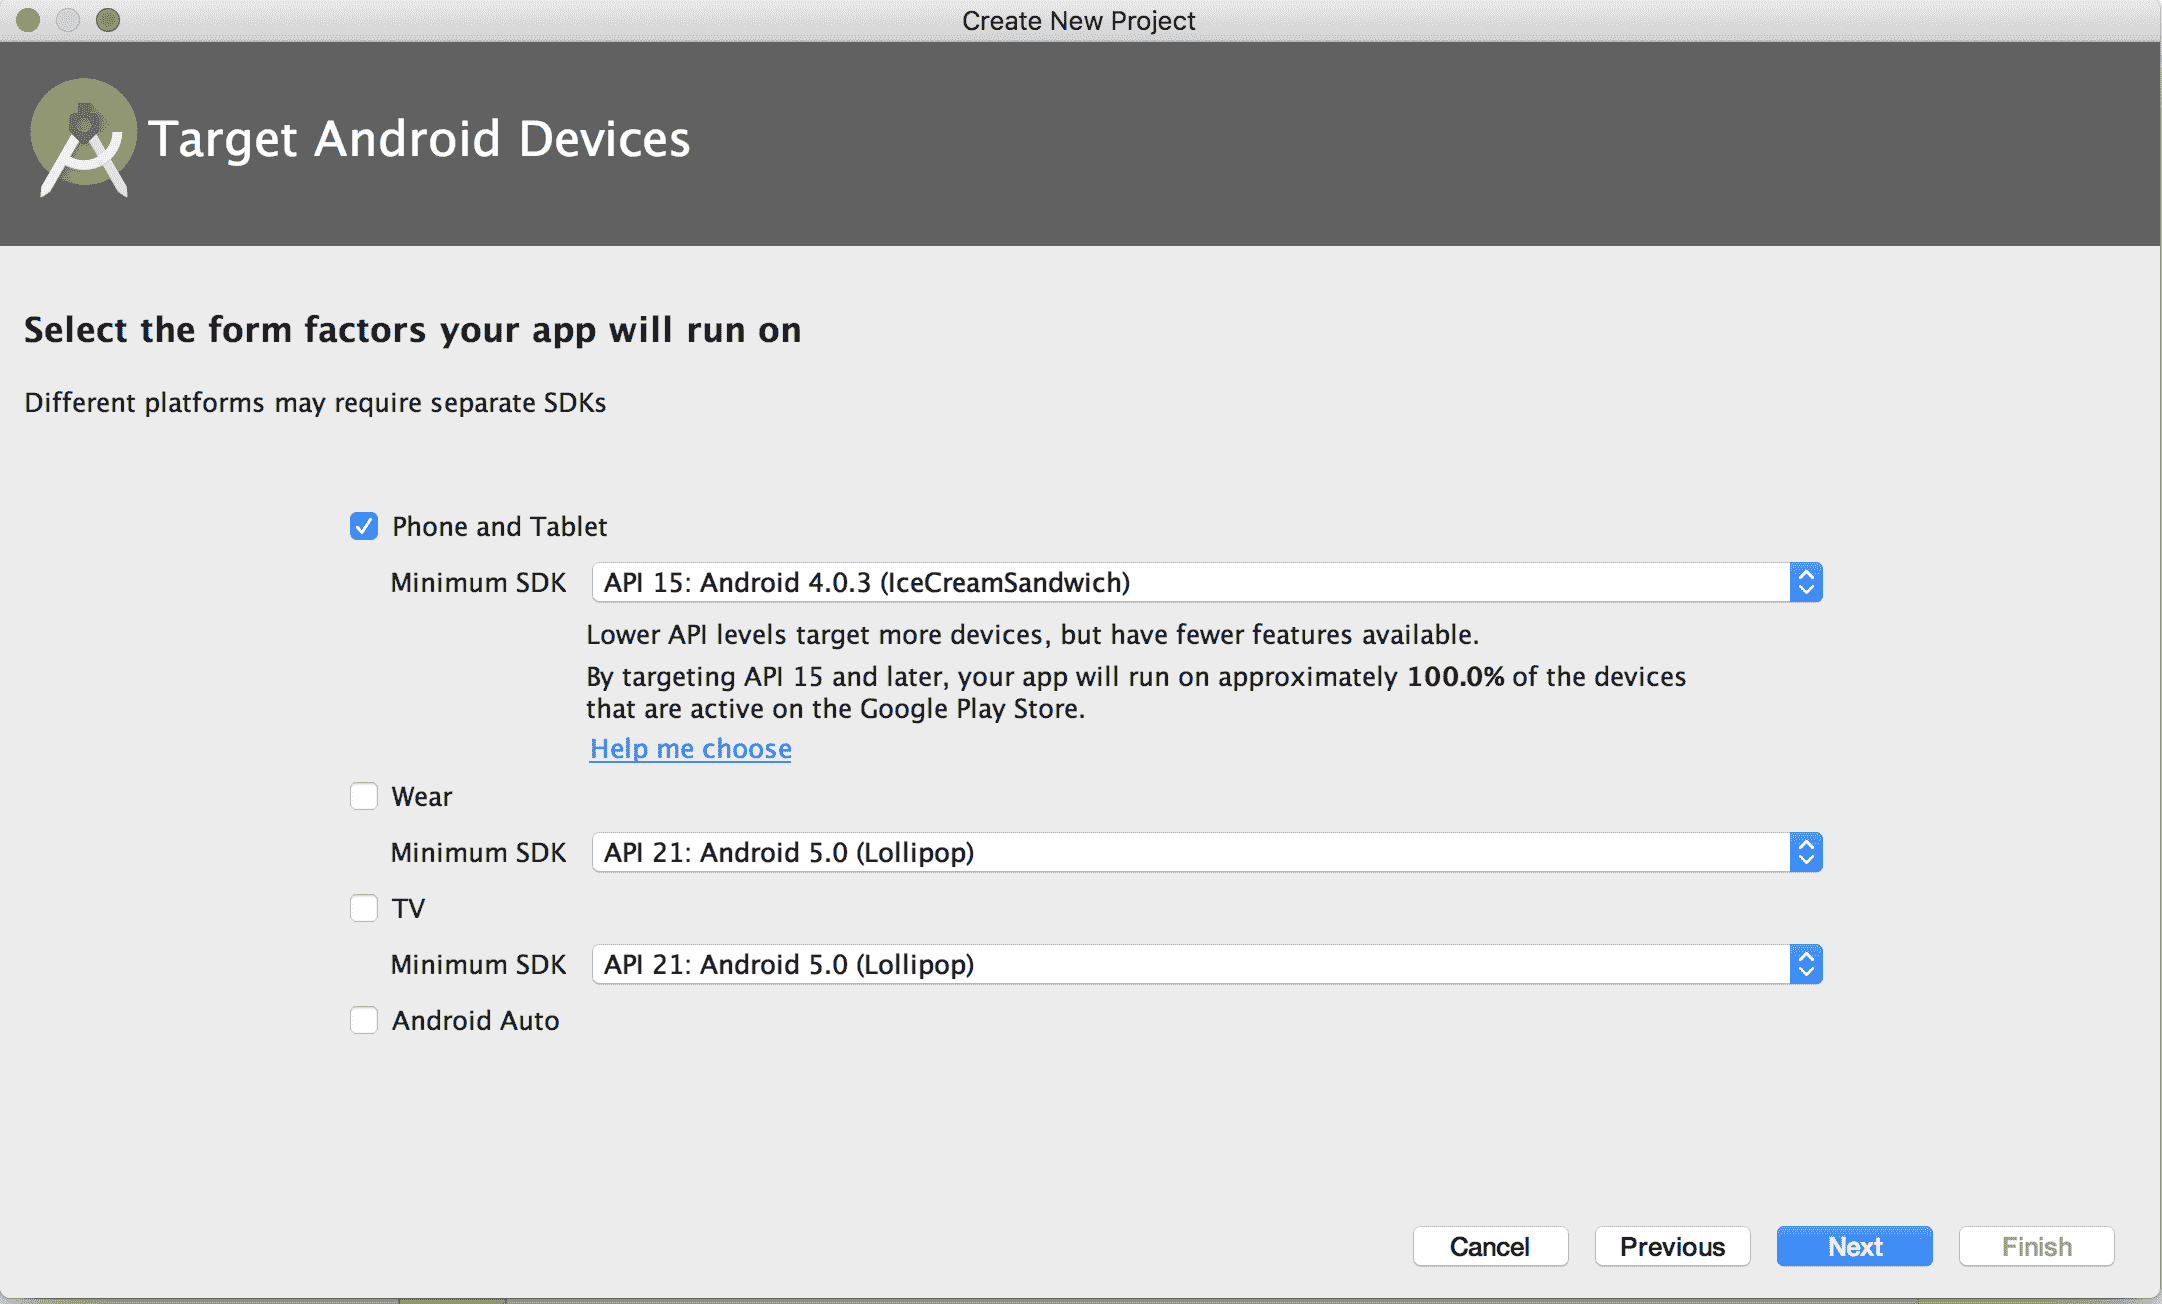The height and width of the screenshot is (1304, 2162).
Task: Click the disabled Finish button
Action: 2036,1246
